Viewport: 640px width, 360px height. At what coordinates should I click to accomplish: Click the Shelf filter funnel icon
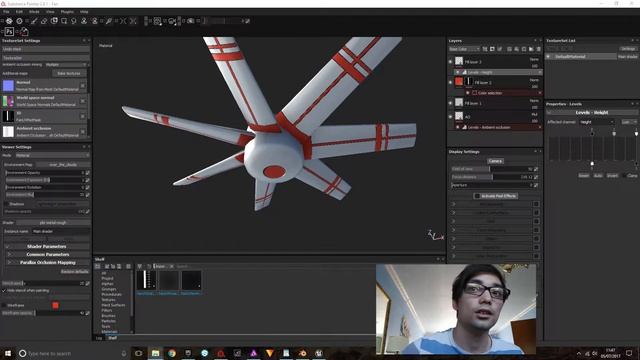[x=140, y=266]
